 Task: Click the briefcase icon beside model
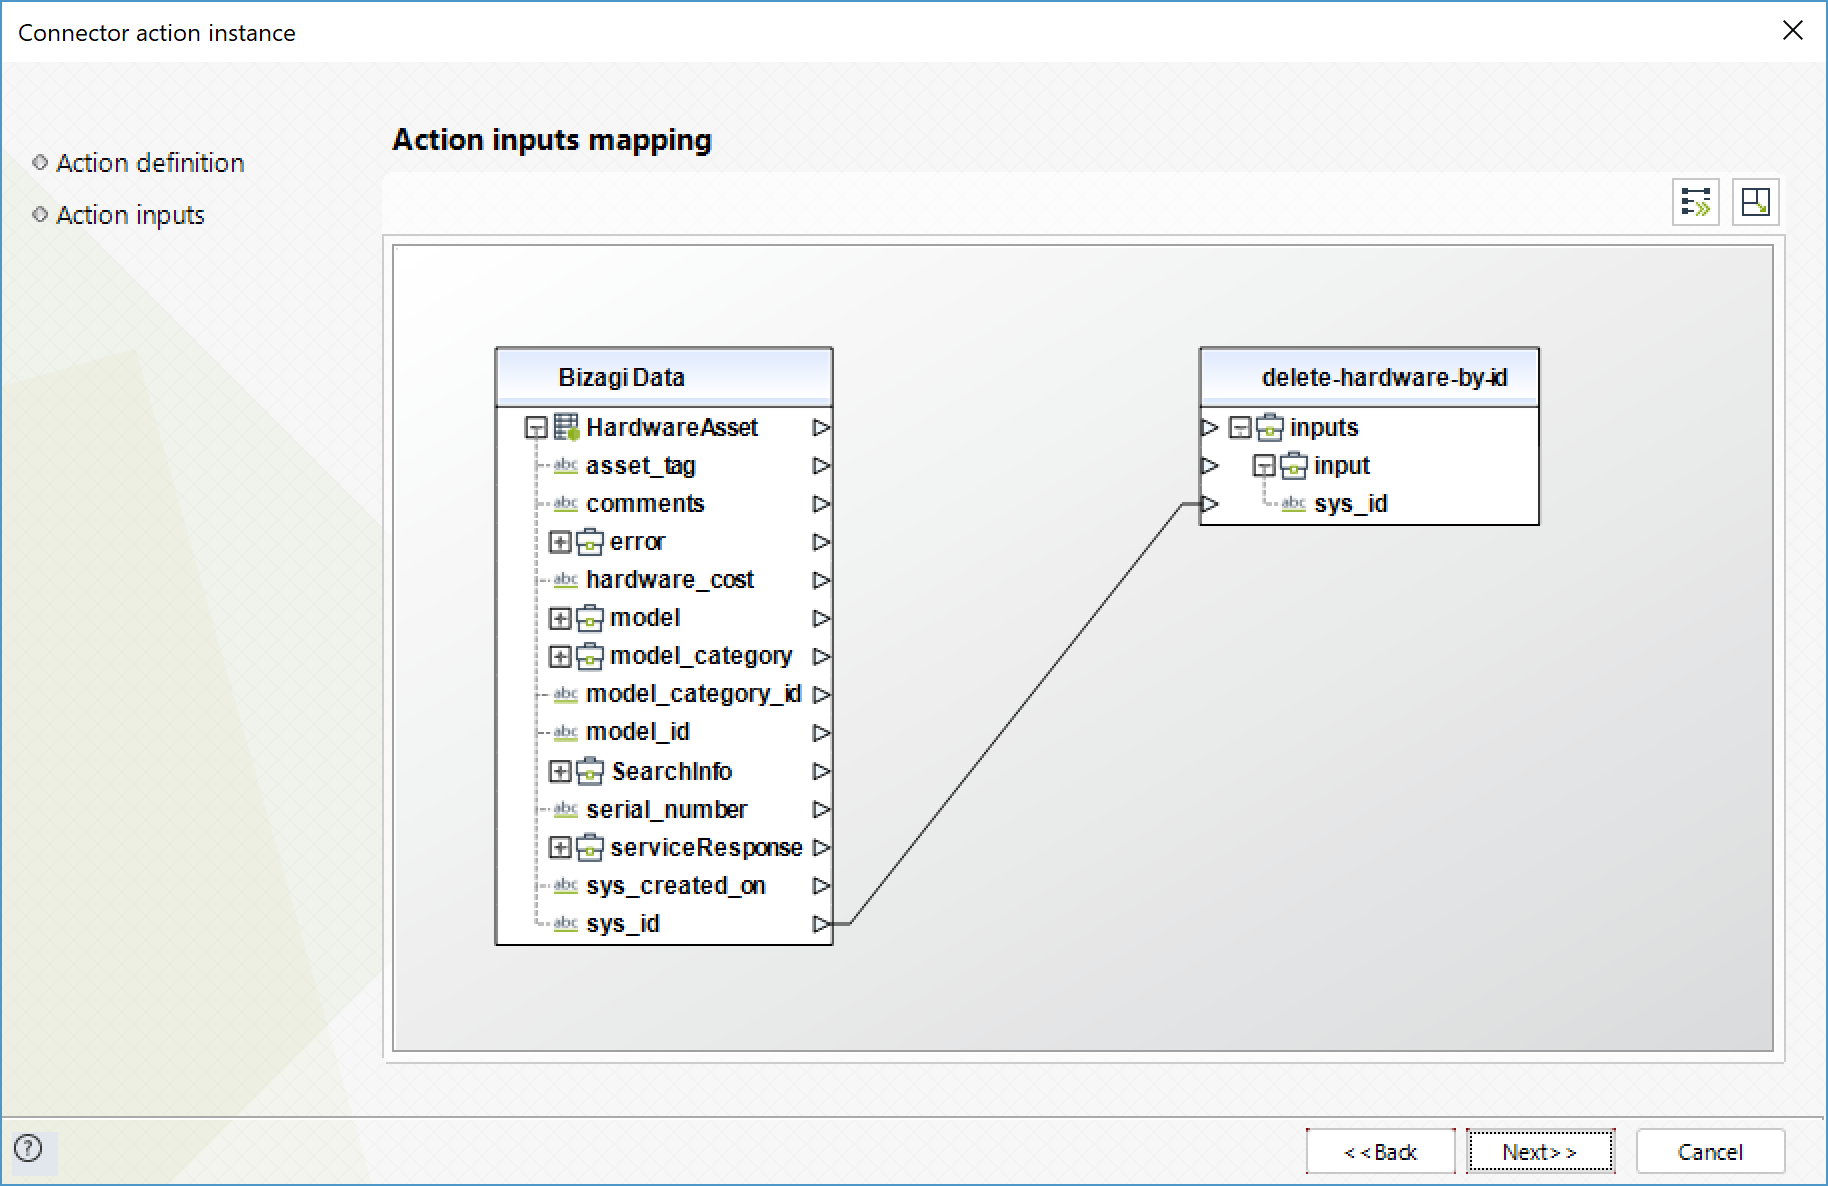[590, 618]
